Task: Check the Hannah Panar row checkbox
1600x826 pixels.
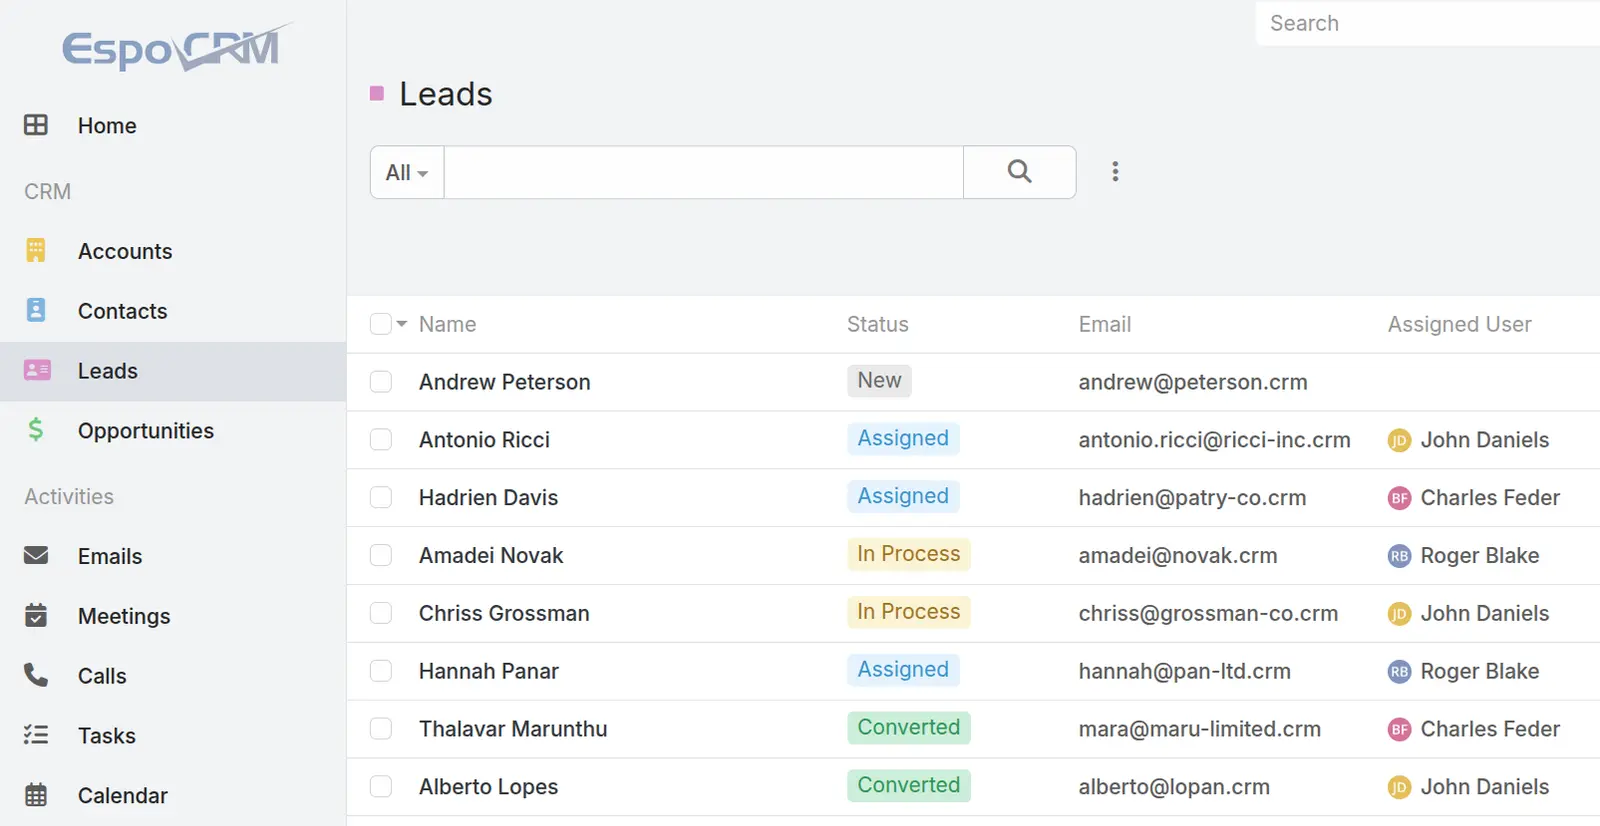Action: pos(381,672)
